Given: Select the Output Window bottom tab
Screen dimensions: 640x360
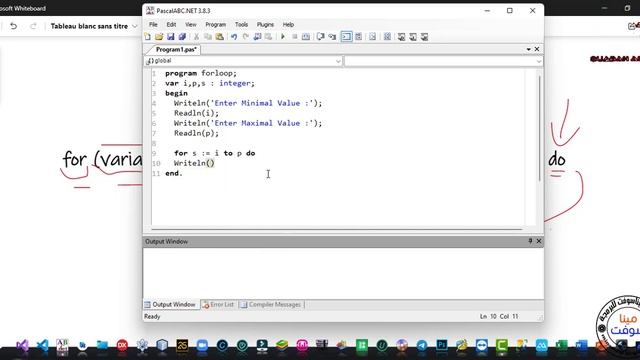Looking at the screenshot, I should pyautogui.click(x=171, y=304).
